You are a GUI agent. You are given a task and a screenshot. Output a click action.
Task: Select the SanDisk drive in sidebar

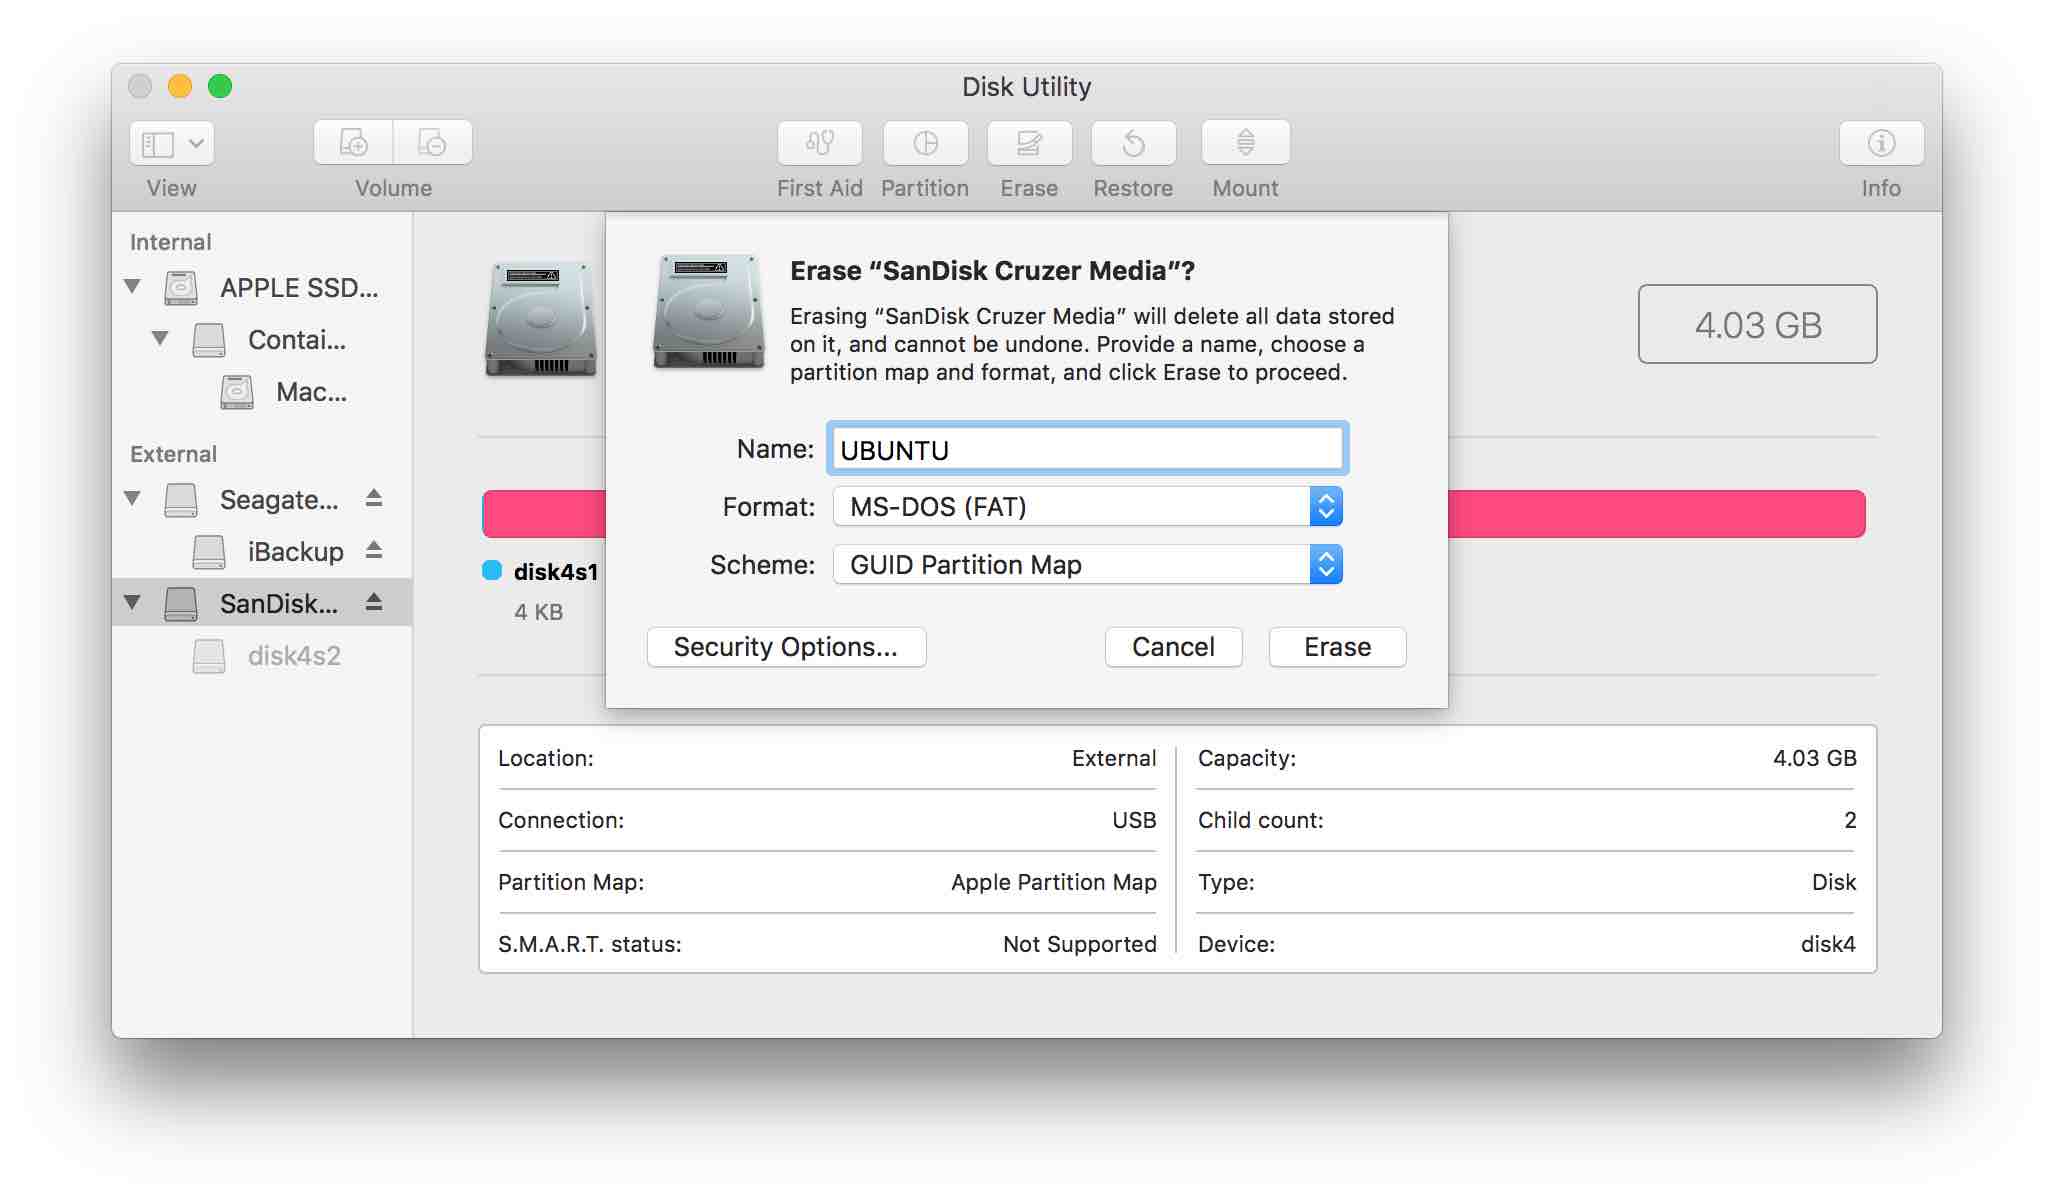tap(262, 603)
